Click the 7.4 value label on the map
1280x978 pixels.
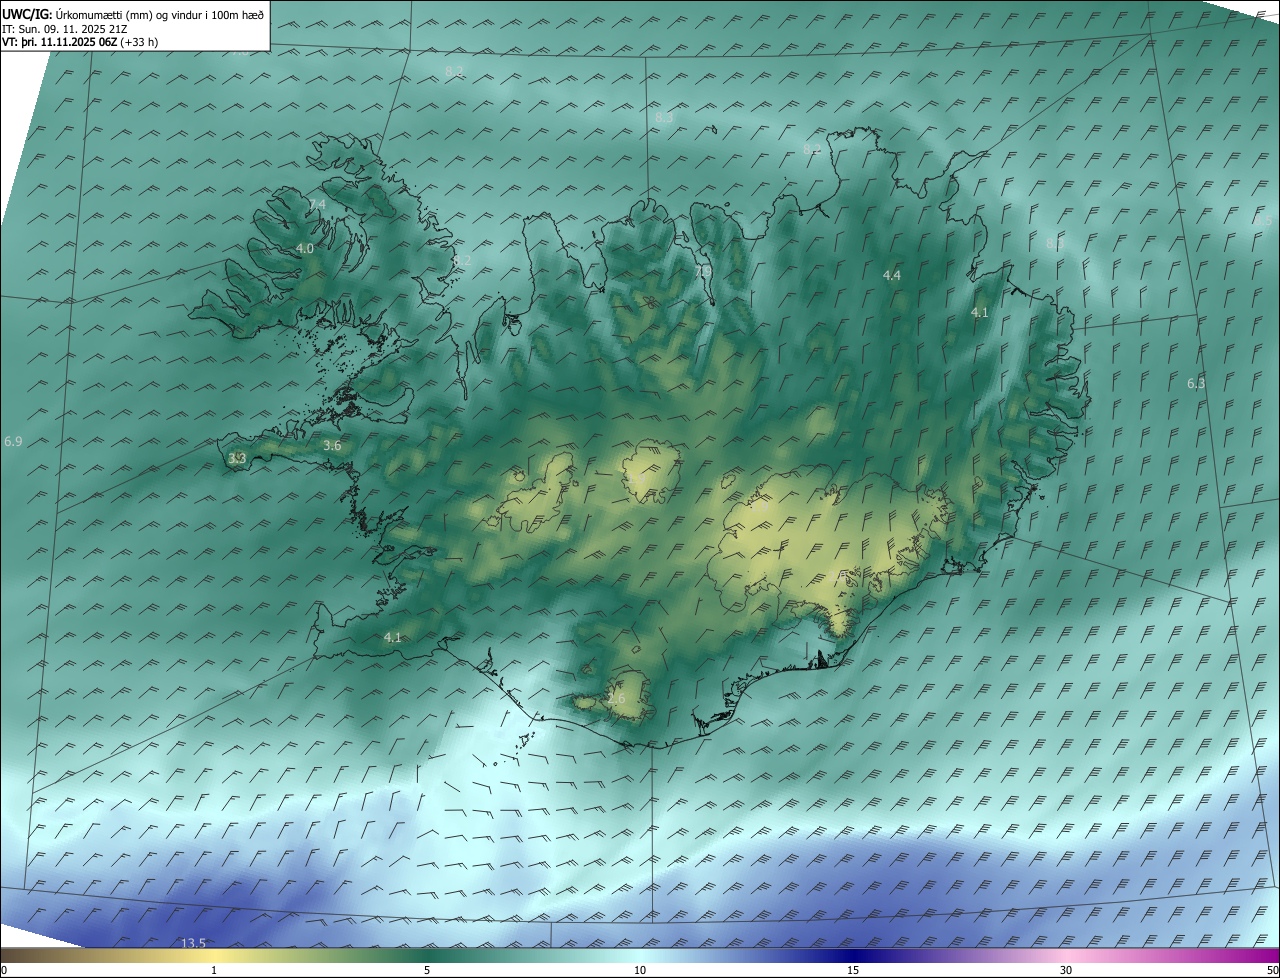317,204
